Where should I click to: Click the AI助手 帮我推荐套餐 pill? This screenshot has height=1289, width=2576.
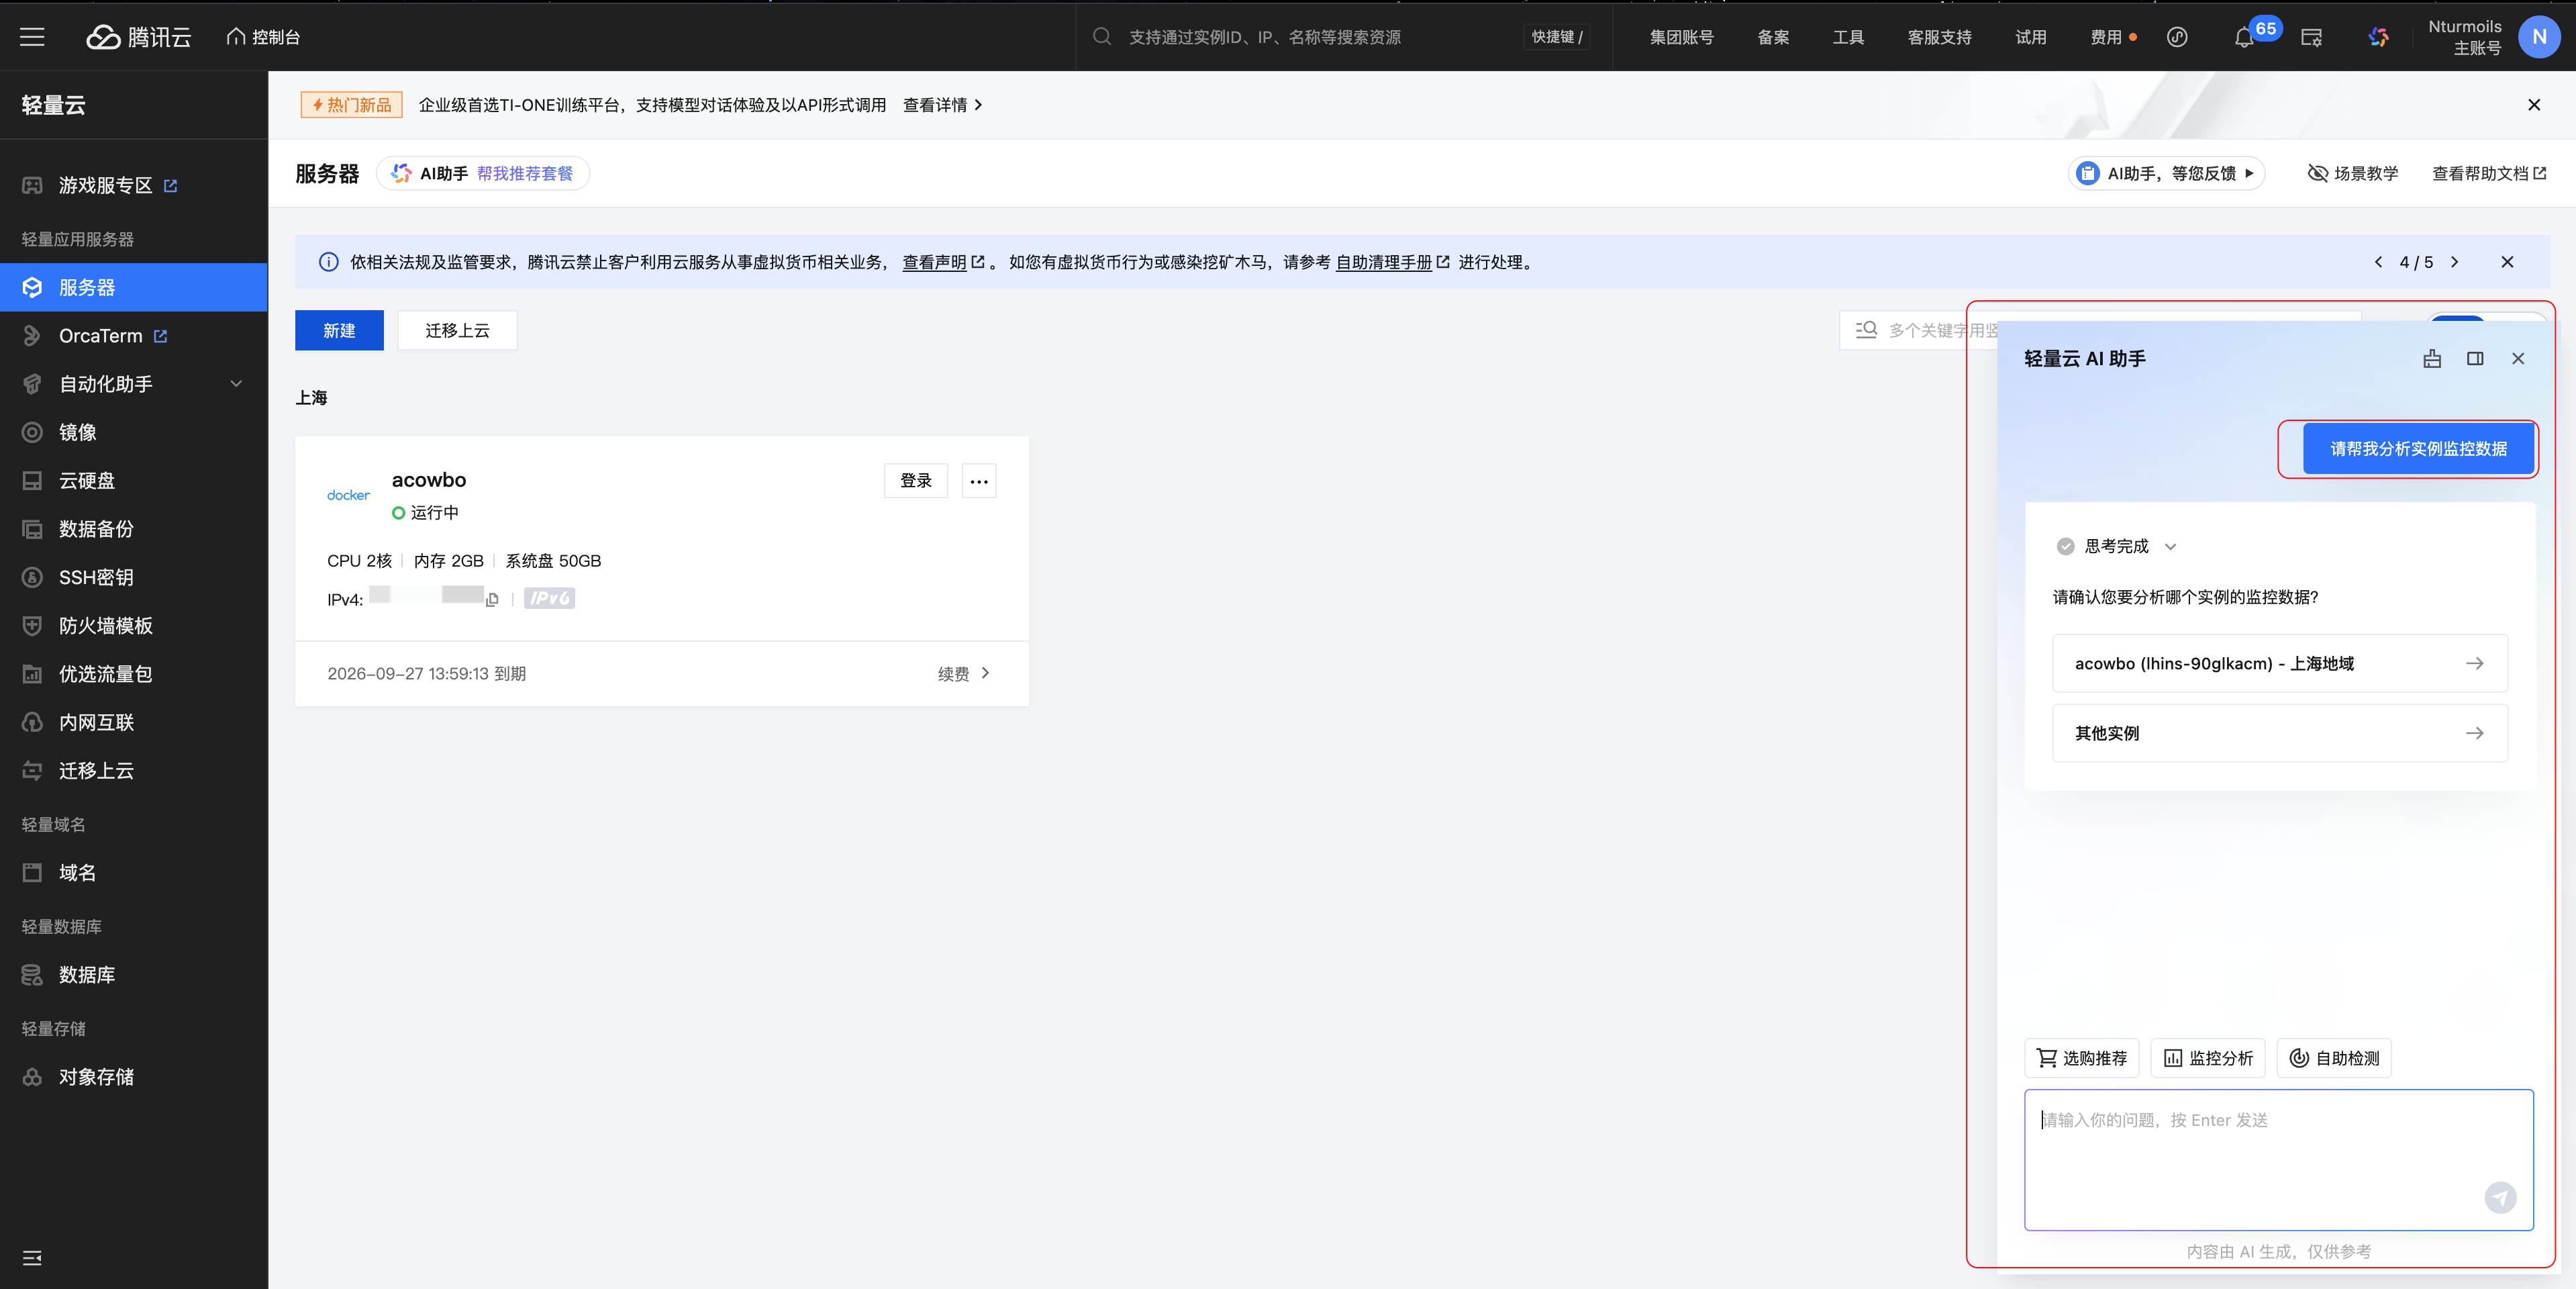click(482, 173)
